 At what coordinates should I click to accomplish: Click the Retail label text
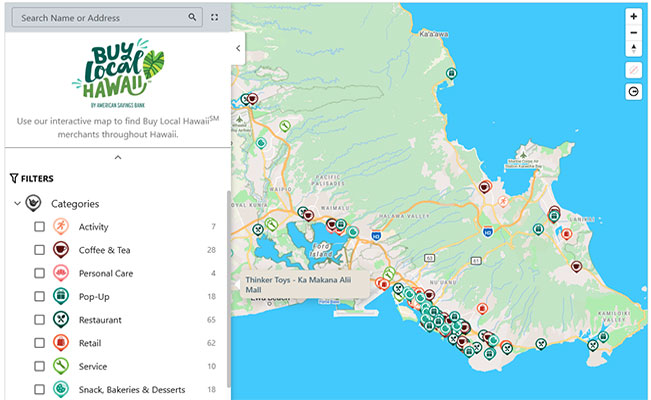pyautogui.click(x=90, y=343)
